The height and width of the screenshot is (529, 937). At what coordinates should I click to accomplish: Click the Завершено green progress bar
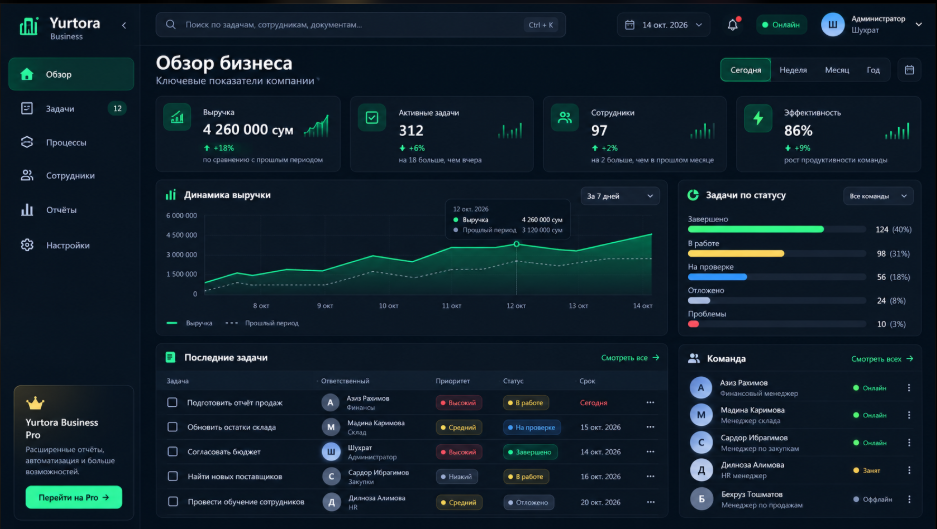click(x=755, y=230)
